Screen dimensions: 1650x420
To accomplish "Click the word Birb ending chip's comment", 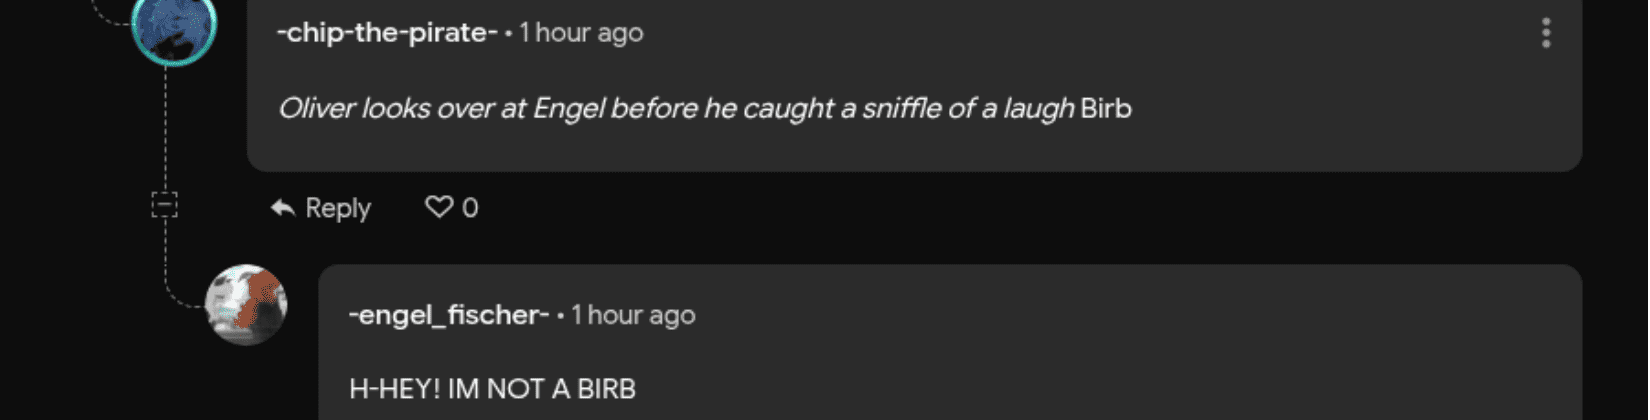I will [x=1106, y=107].
